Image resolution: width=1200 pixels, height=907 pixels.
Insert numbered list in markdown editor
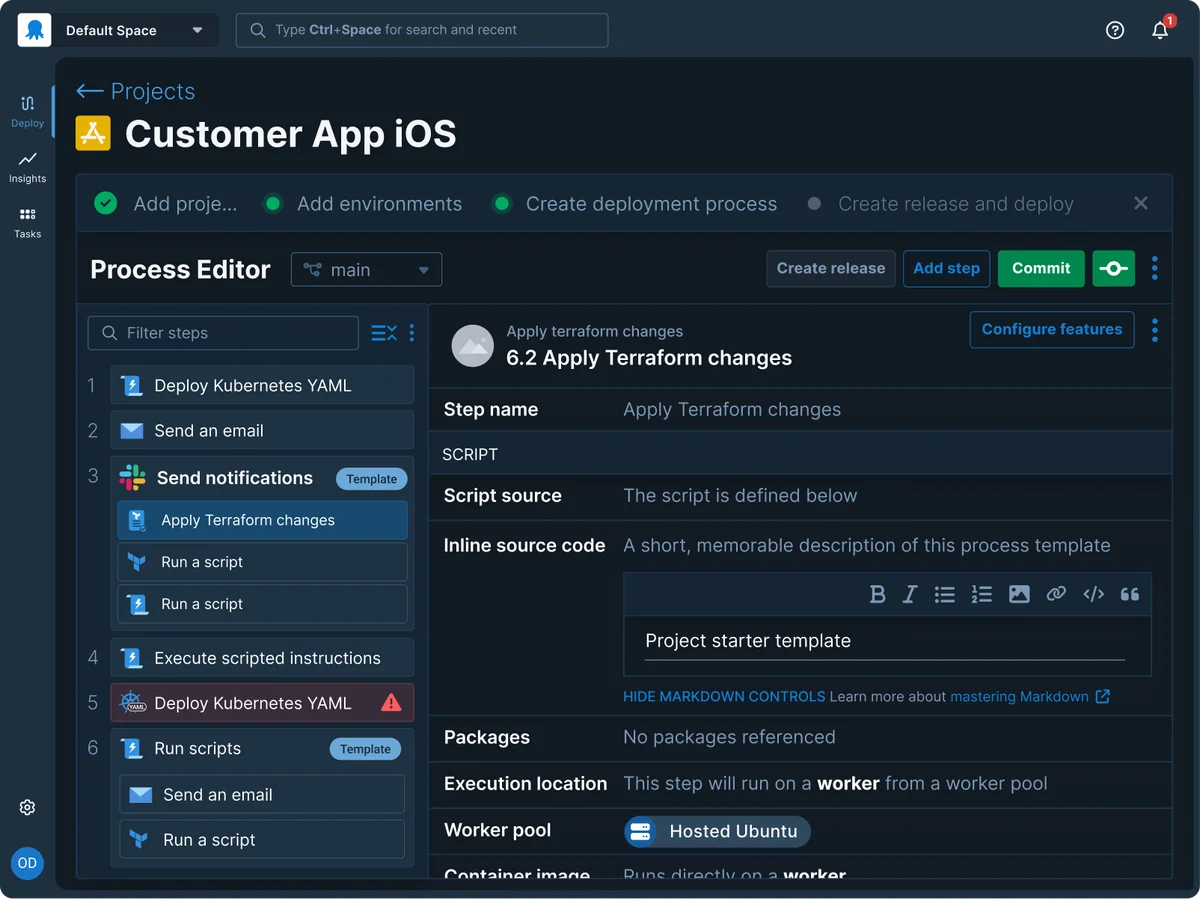tap(982, 594)
